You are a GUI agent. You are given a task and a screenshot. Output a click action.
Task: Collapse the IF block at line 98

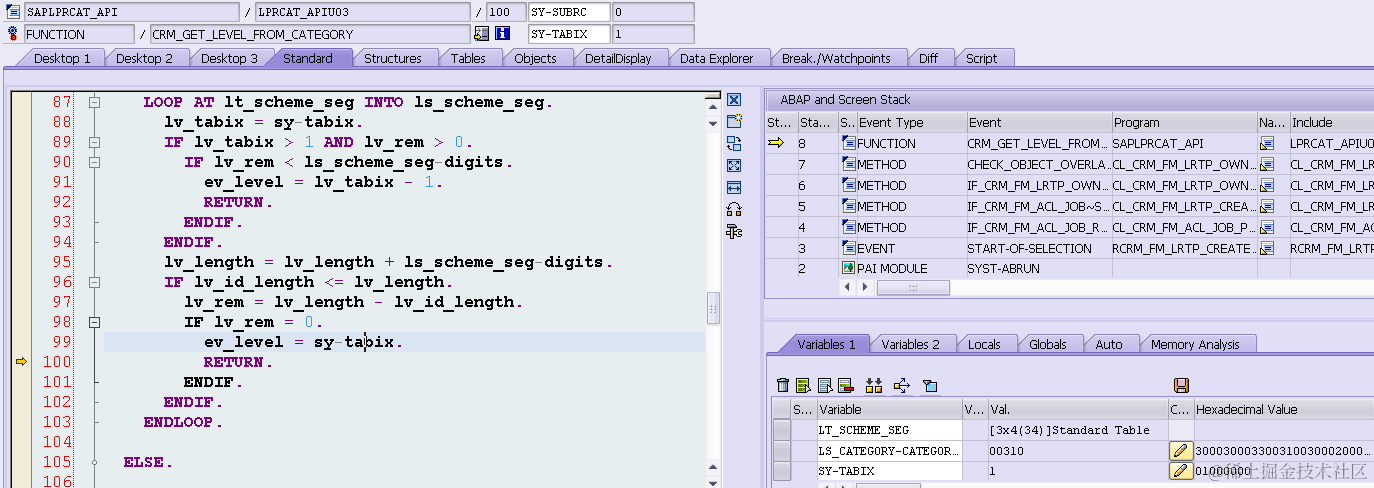tap(94, 322)
